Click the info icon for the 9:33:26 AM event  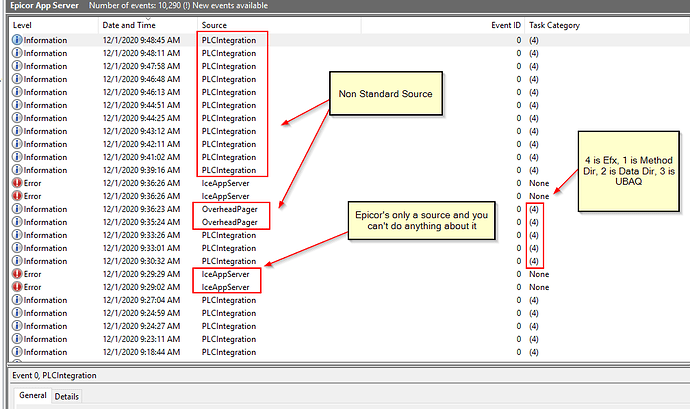[17, 235]
